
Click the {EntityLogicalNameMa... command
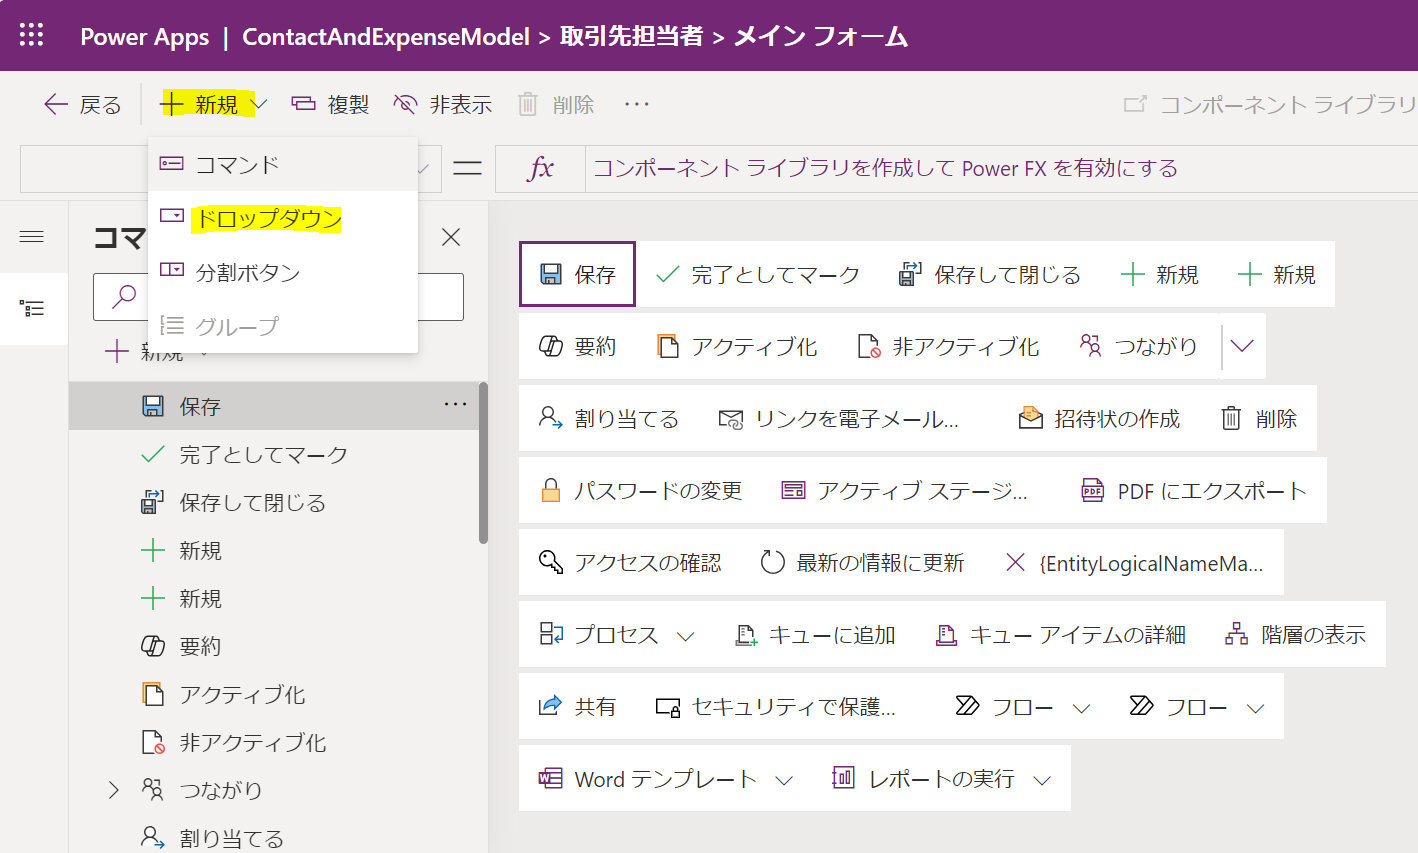coord(1134,562)
